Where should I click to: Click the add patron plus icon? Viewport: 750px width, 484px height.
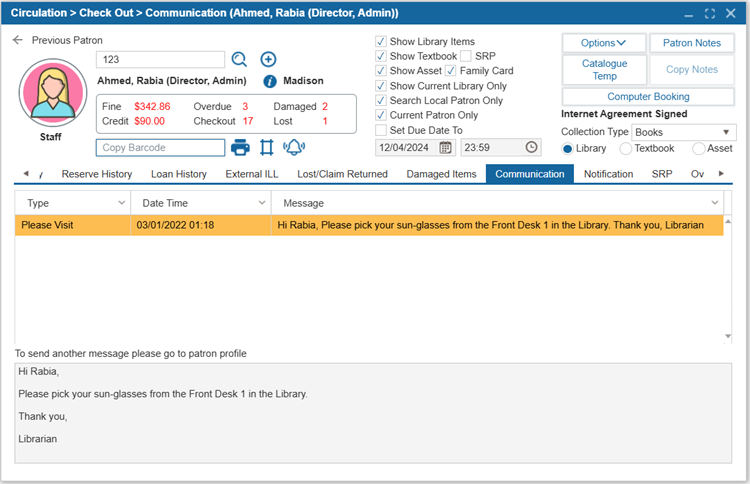pyautogui.click(x=268, y=60)
